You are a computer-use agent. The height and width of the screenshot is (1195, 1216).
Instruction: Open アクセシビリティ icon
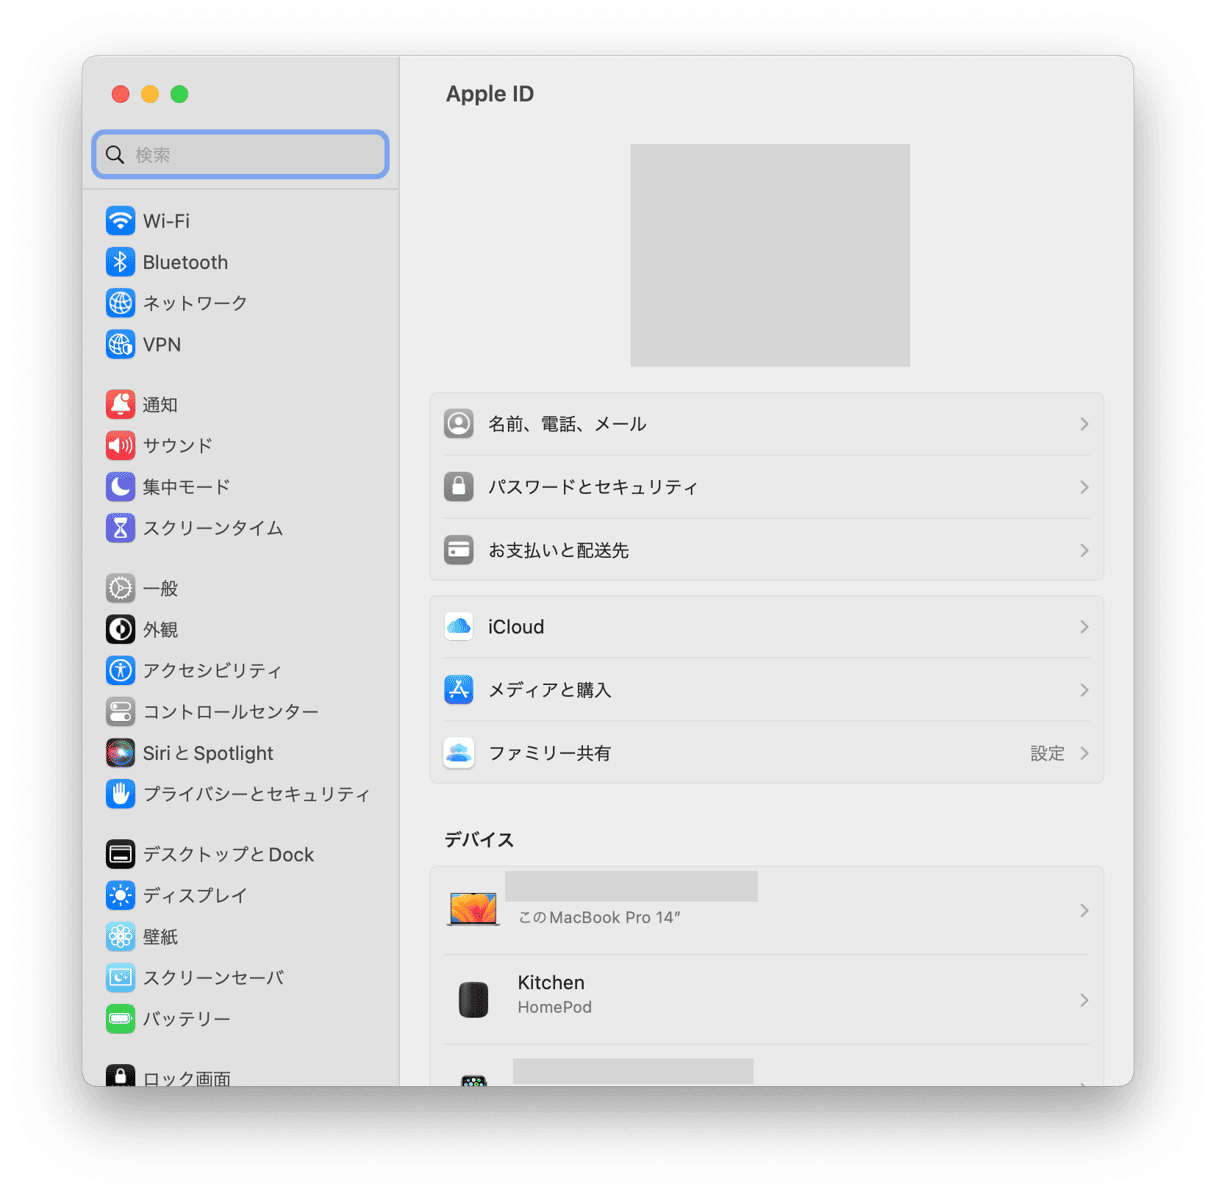(x=120, y=670)
